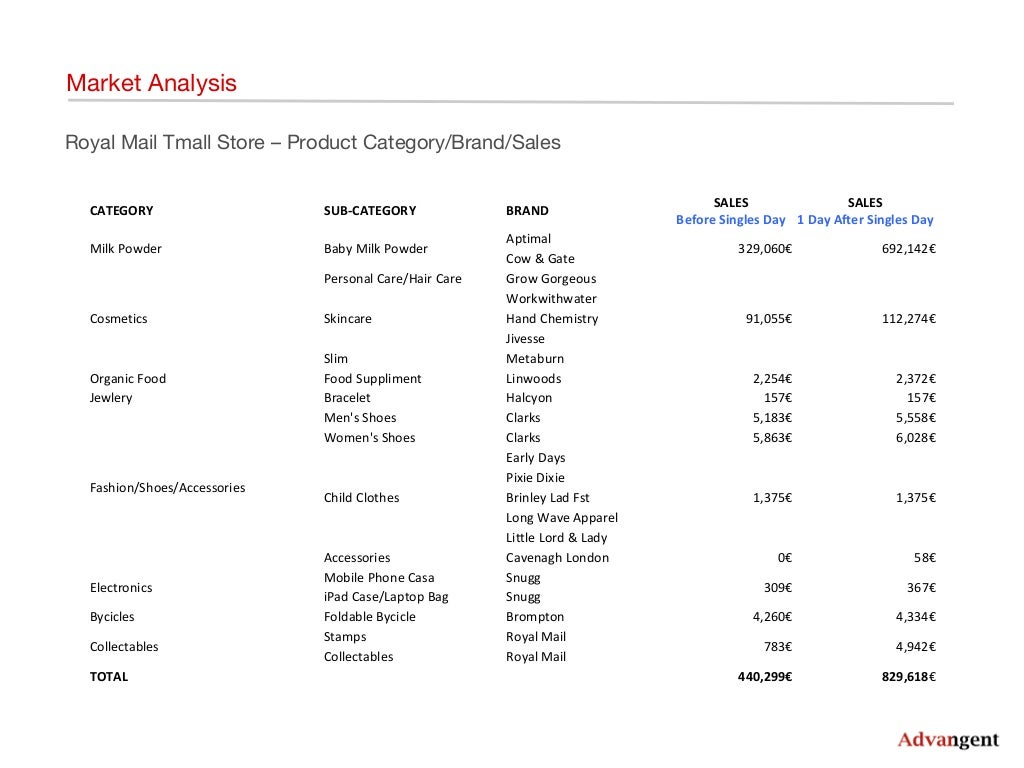The image size is (1024, 768).
Task: Click the Workwithwater brand
Action: 551,299
